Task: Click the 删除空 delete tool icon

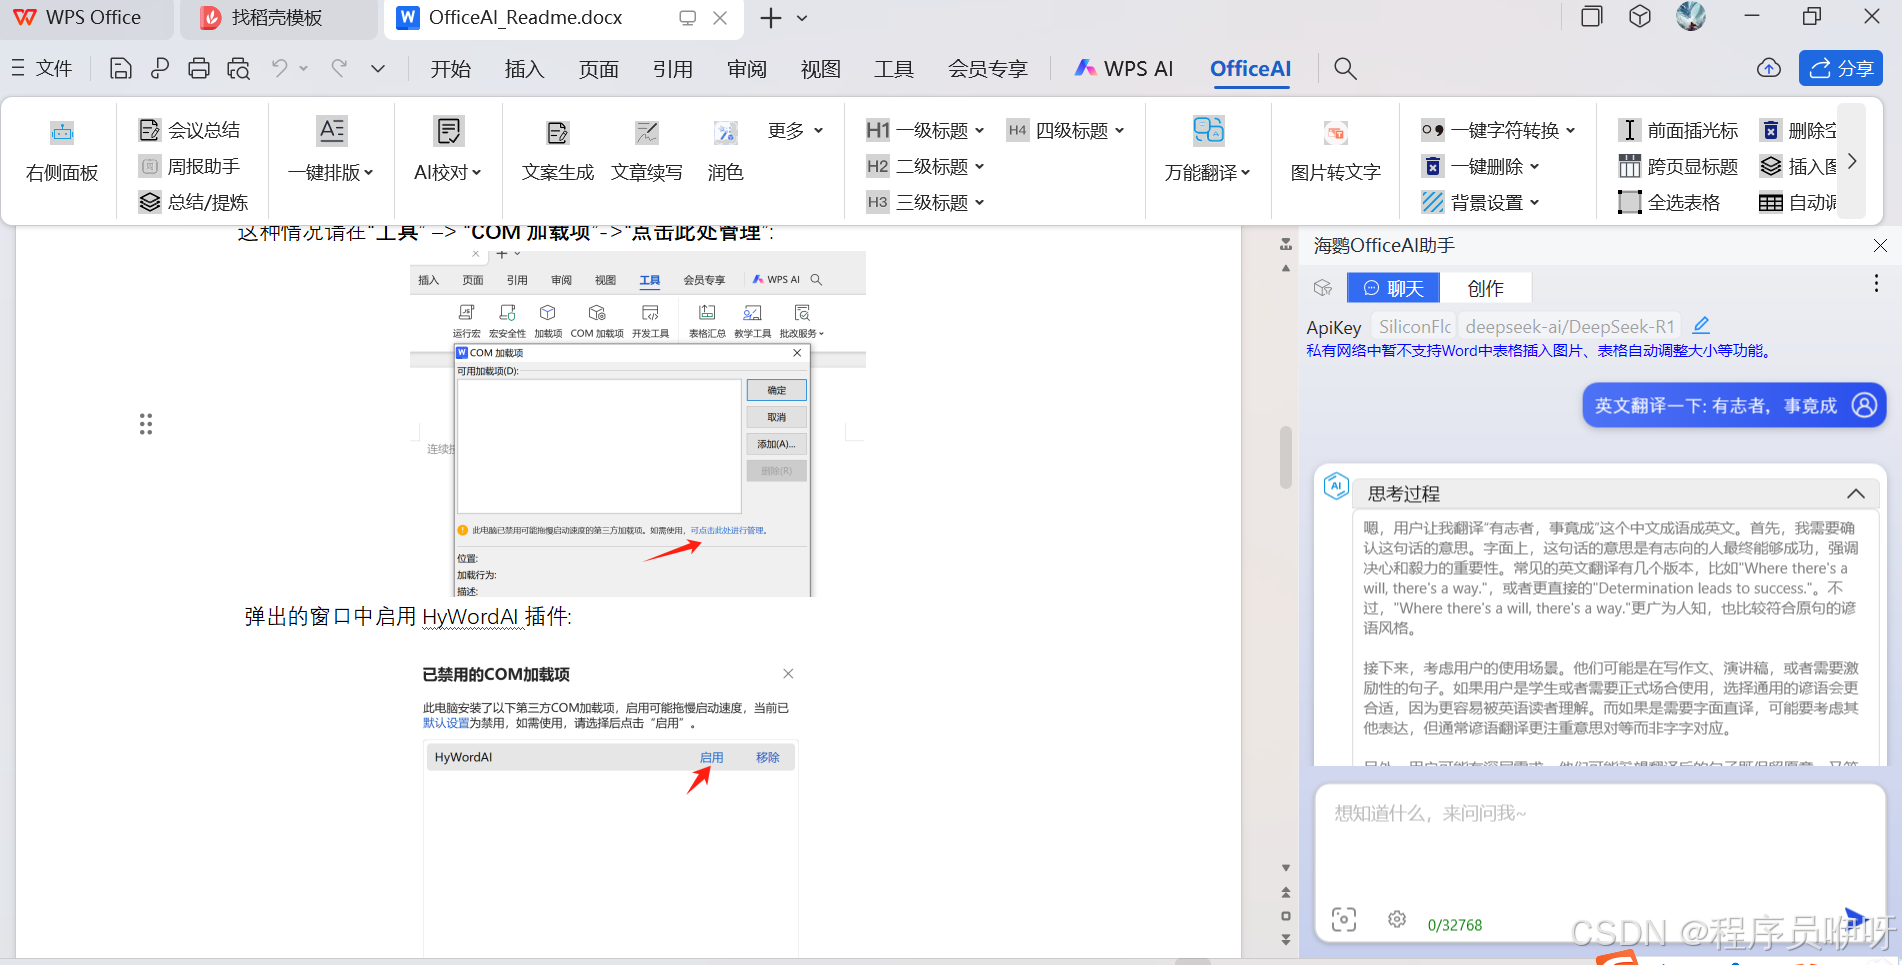Action: click(x=1771, y=130)
